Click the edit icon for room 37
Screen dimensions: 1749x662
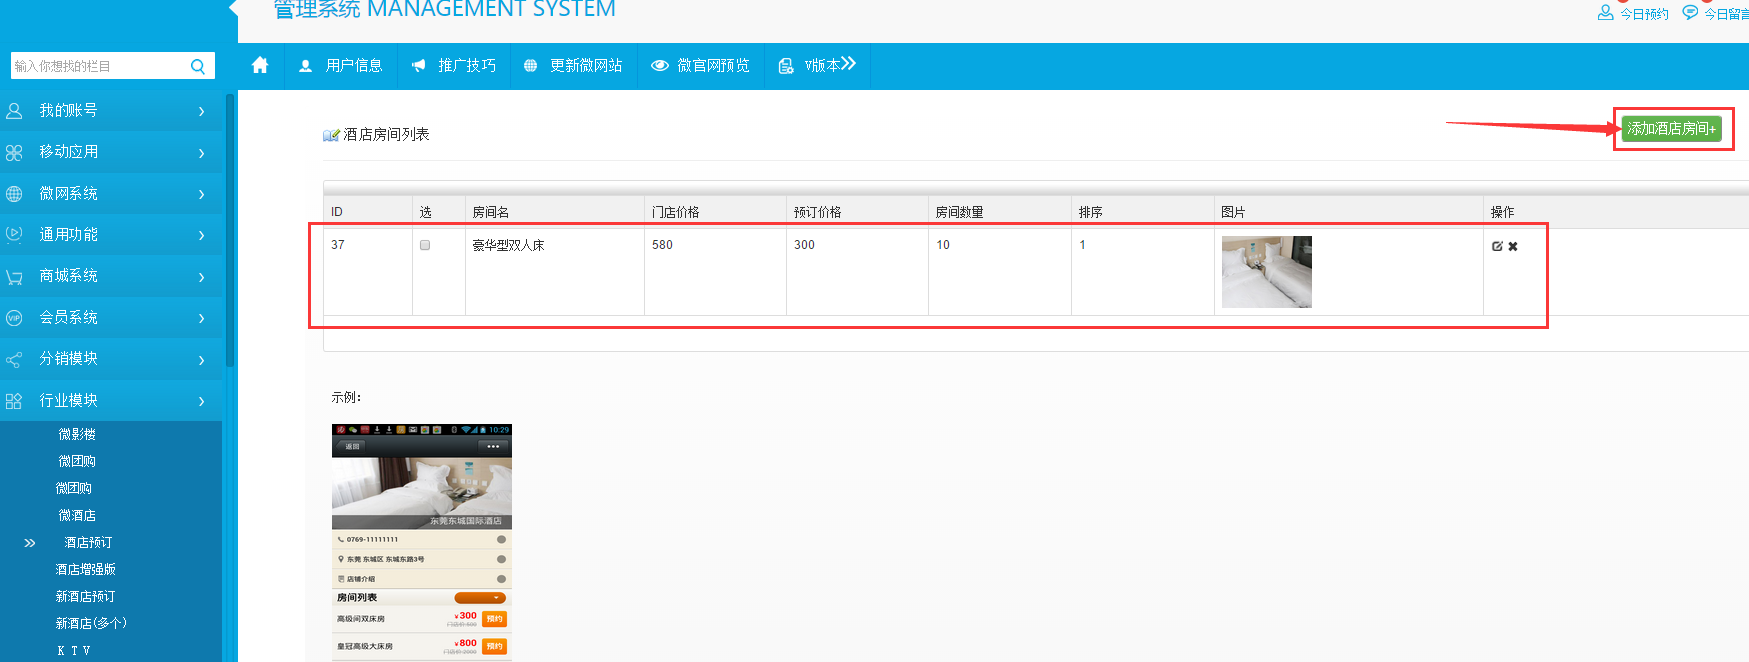coord(1497,246)
